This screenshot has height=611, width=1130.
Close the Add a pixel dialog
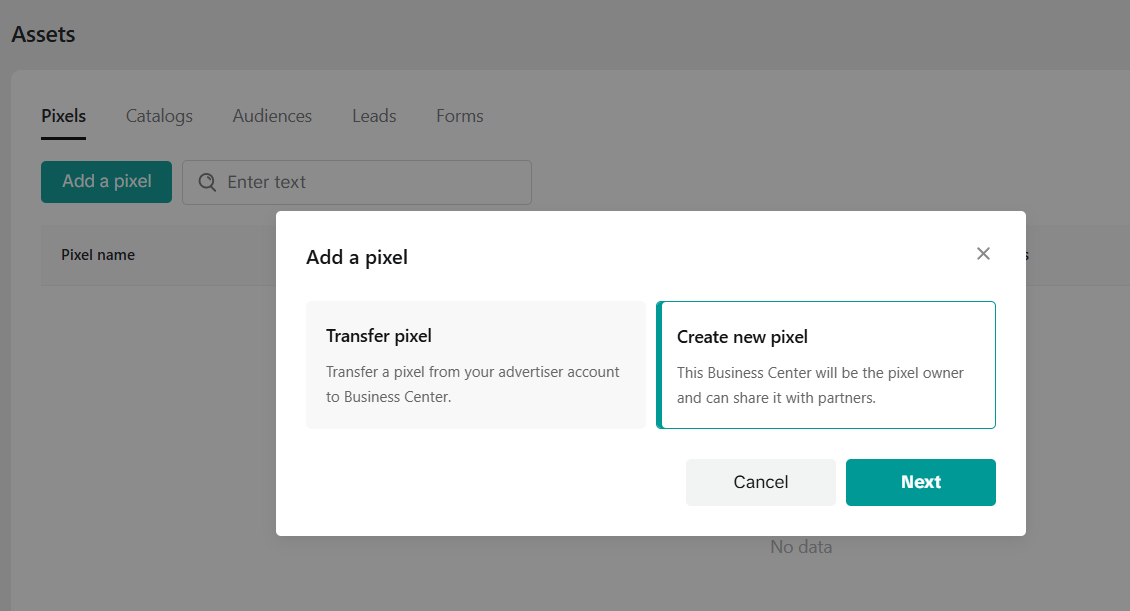click(x=983, y=254)
